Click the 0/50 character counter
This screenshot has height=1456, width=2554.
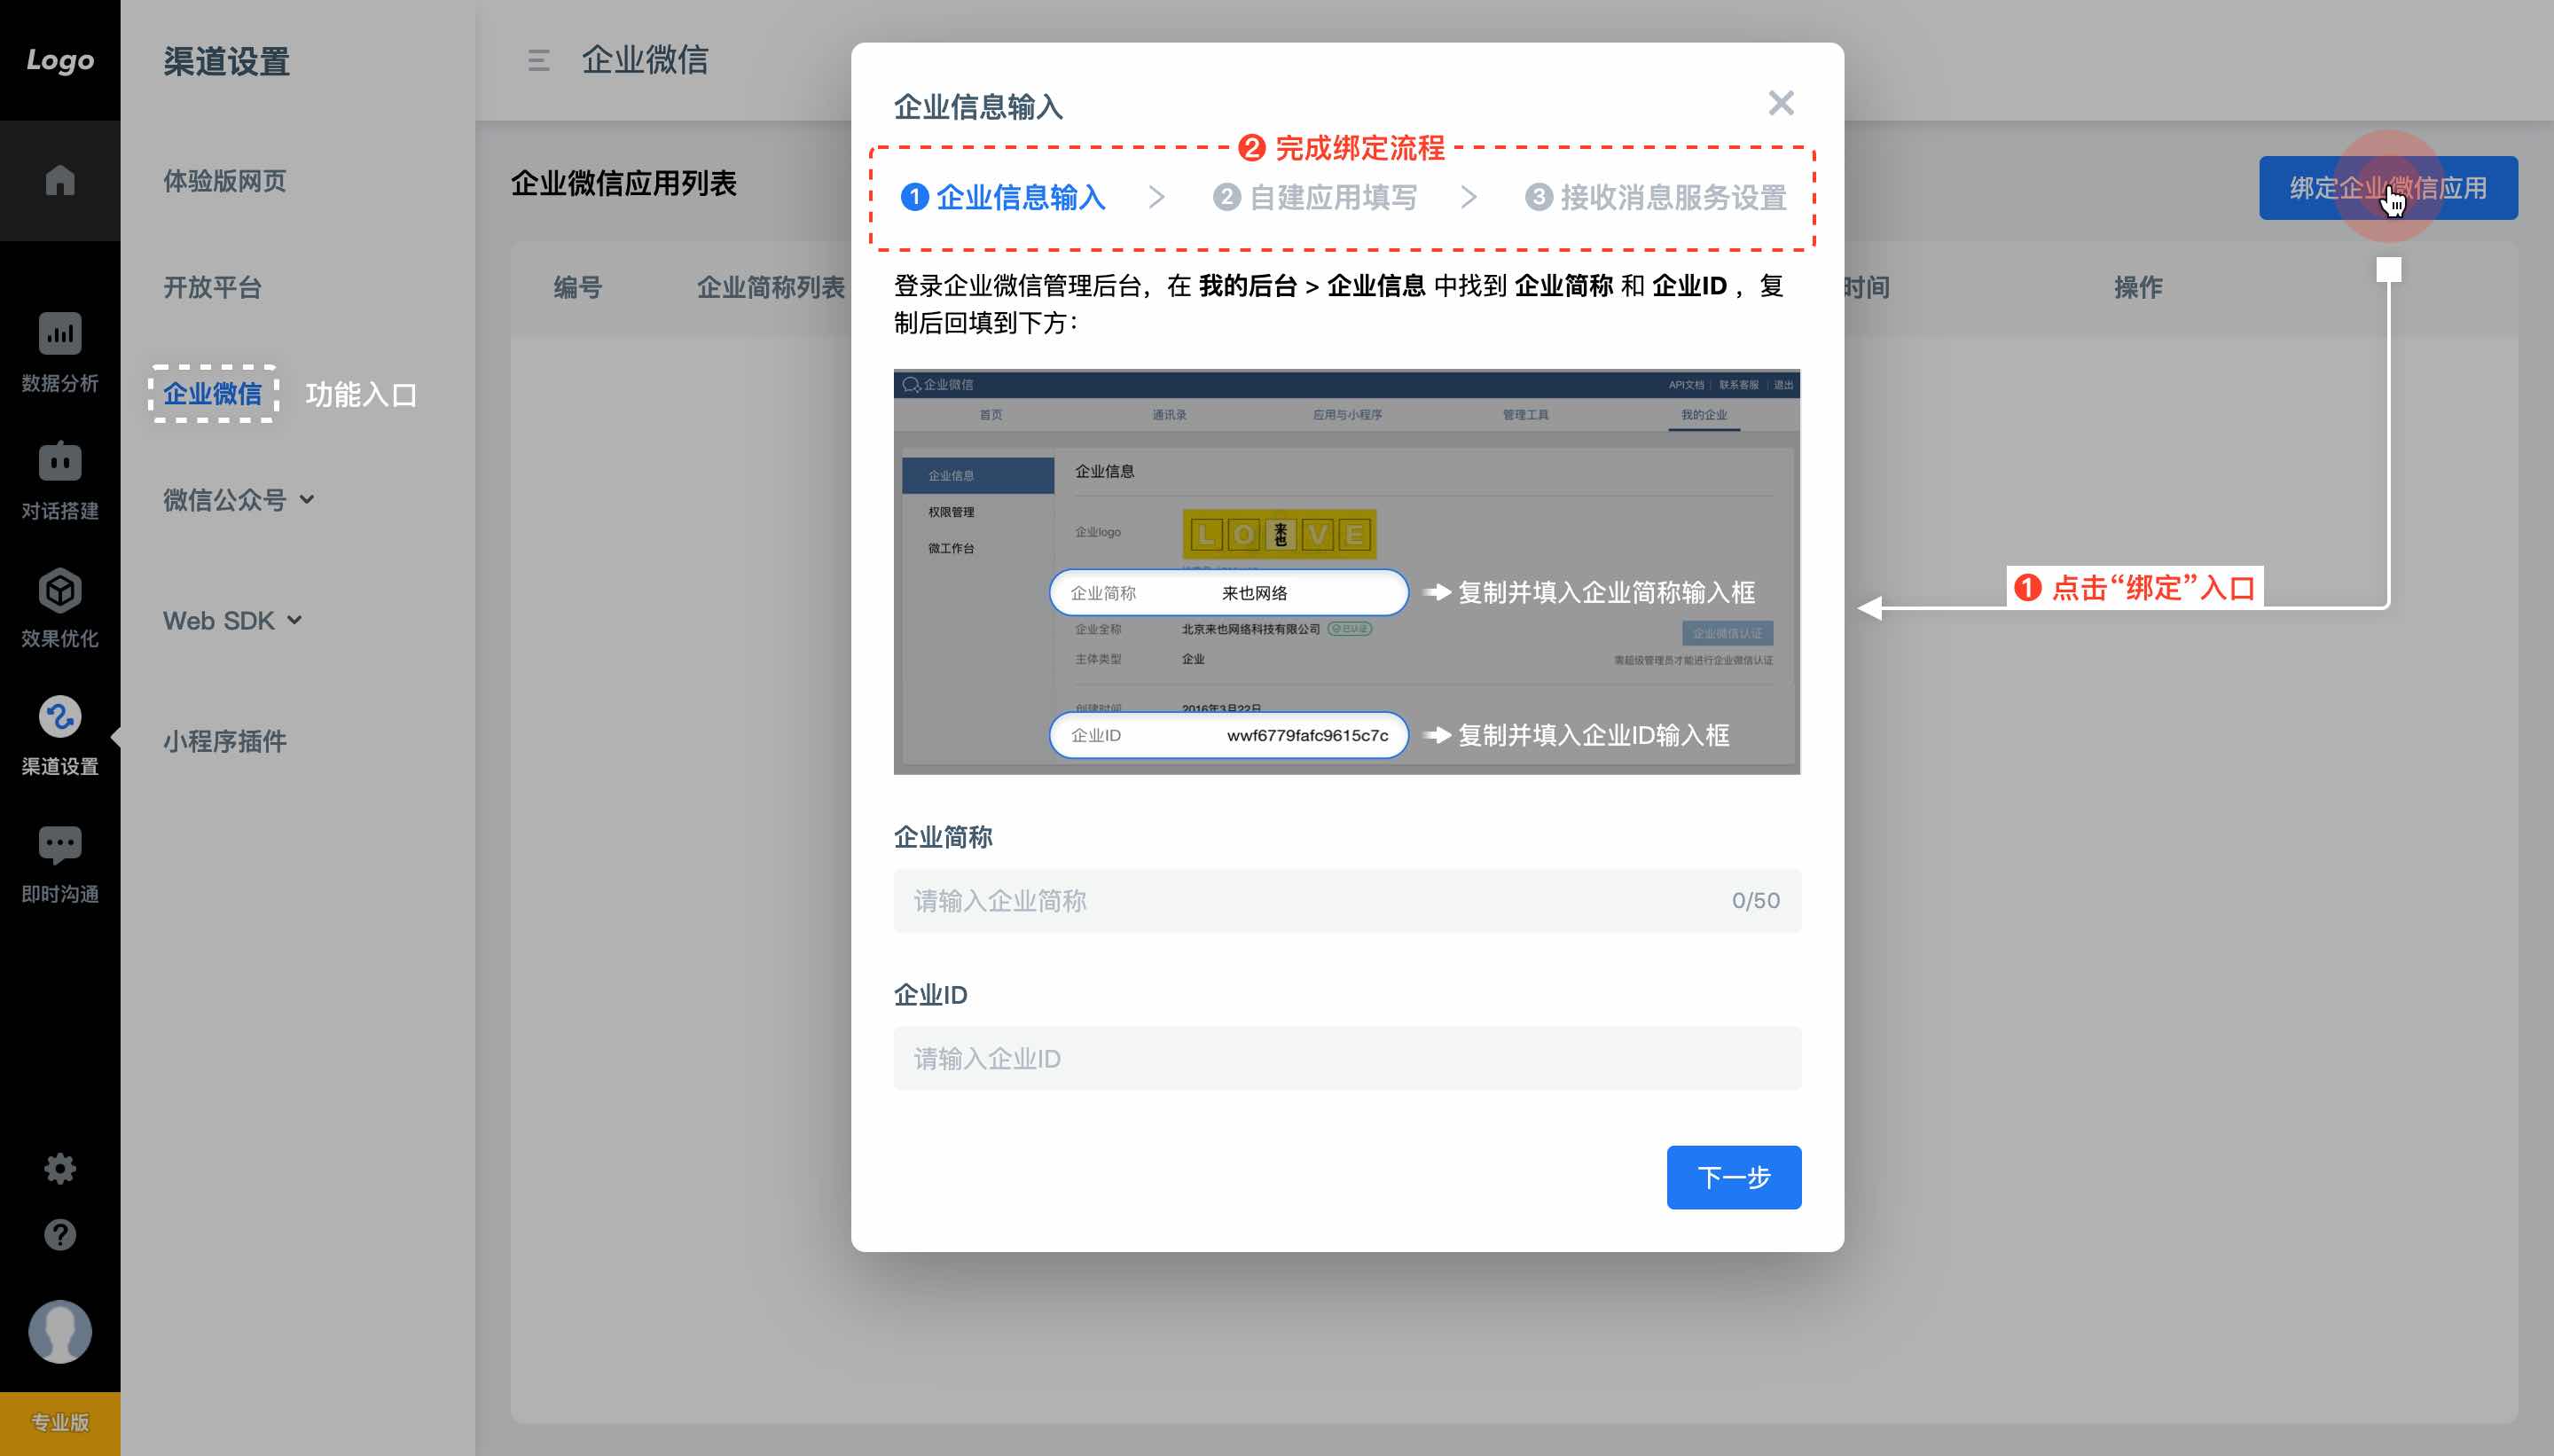[x=1755, y=900]
